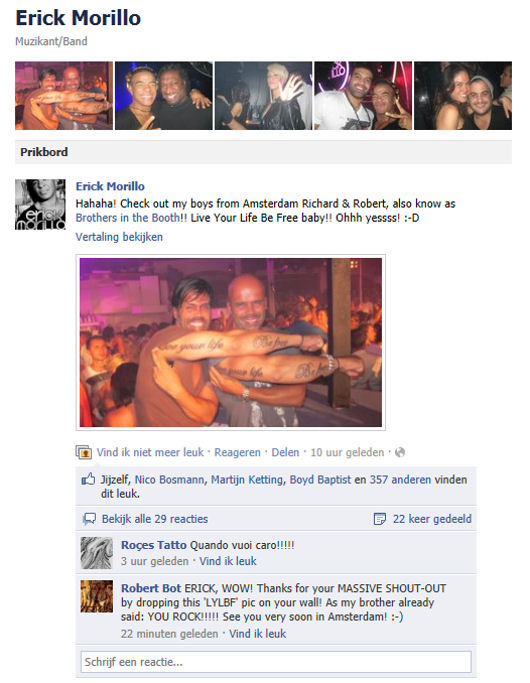This screenshot has width=530, height=683.
Task: Like Roçes Tatto's comment with 'Vind ik leuk'
Action: [228, 561]
